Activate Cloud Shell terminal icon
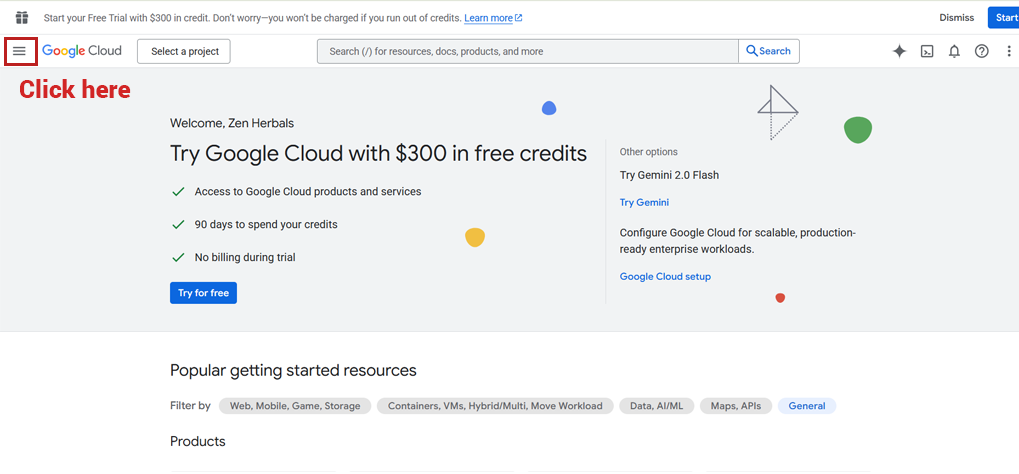Viewport: 1019px width, 474px height. (927, 51)
